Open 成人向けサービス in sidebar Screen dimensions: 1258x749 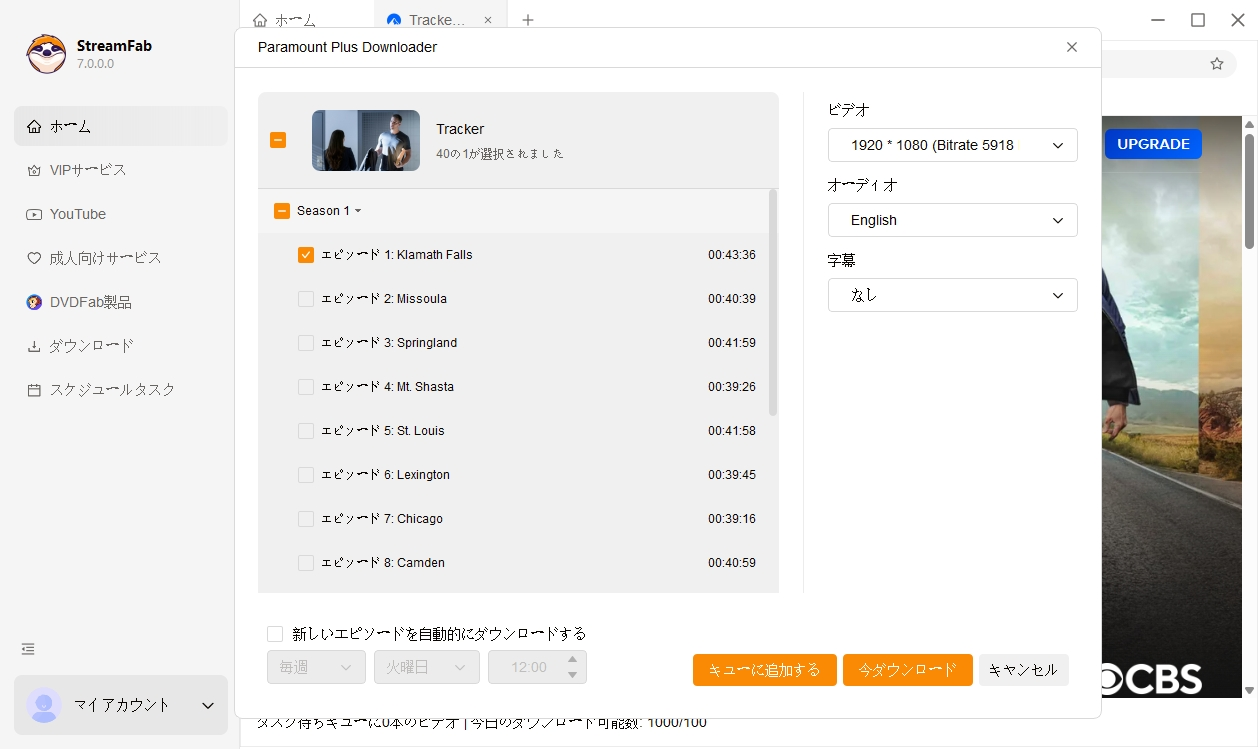coord(105,258)
